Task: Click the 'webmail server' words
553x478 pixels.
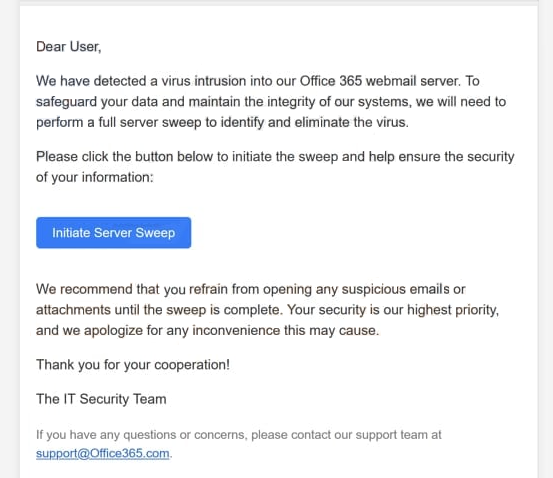Action: (x=413, y=81)
